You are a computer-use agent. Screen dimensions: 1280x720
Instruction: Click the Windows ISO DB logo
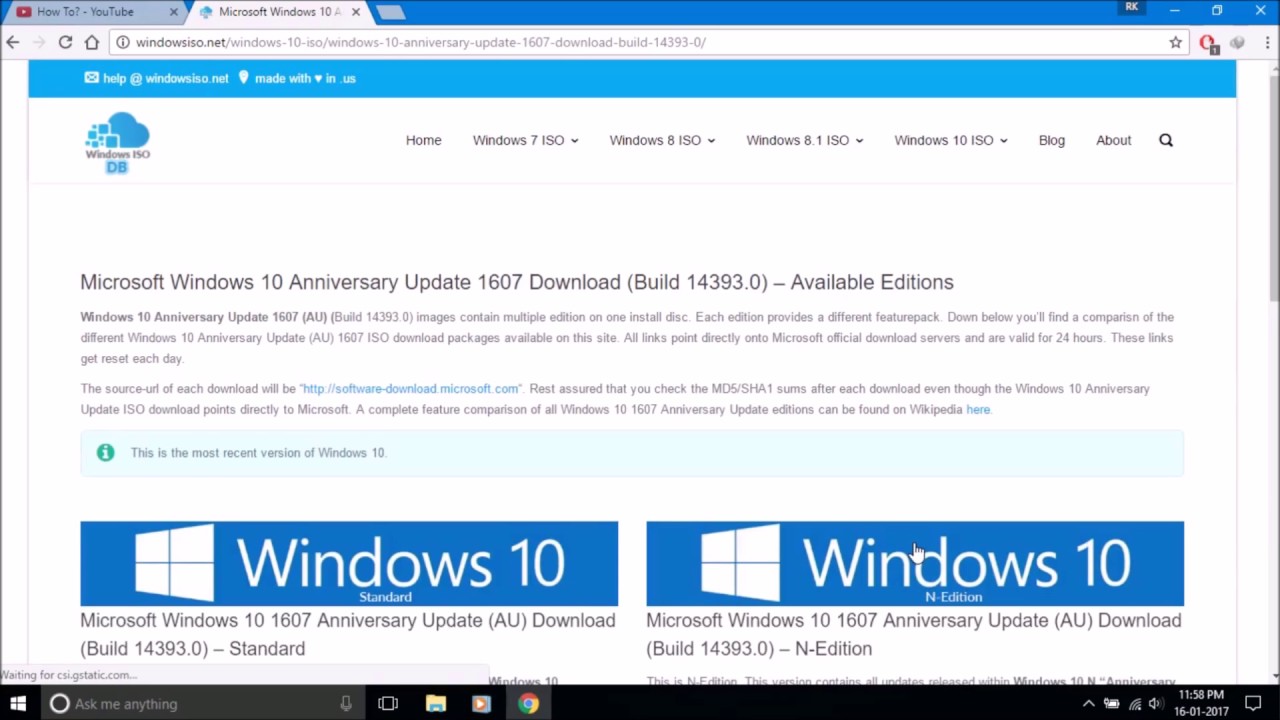pyautogui.click(x=118, y=142)
